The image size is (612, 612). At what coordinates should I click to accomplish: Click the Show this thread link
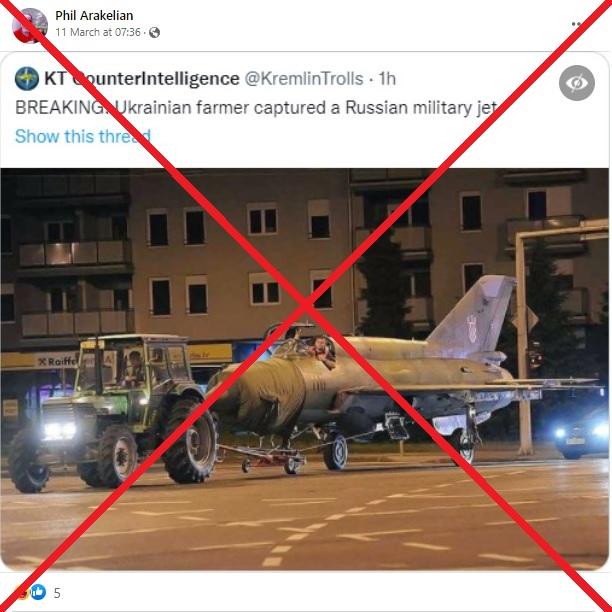83,136
